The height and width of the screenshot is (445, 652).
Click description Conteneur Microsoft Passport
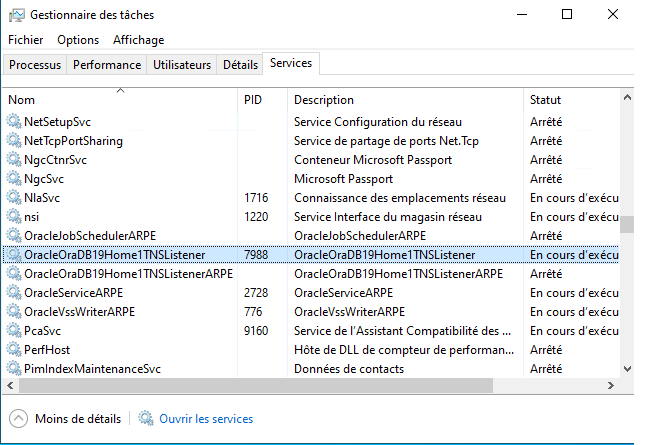coord(373,160)
